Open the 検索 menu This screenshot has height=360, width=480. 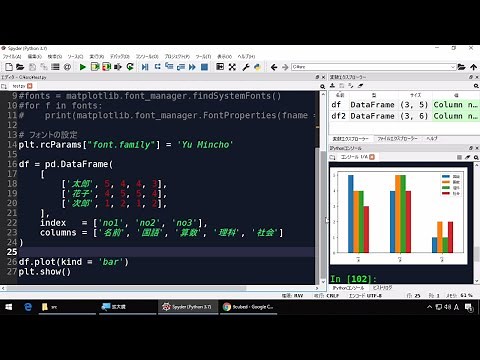click(55, 57)
